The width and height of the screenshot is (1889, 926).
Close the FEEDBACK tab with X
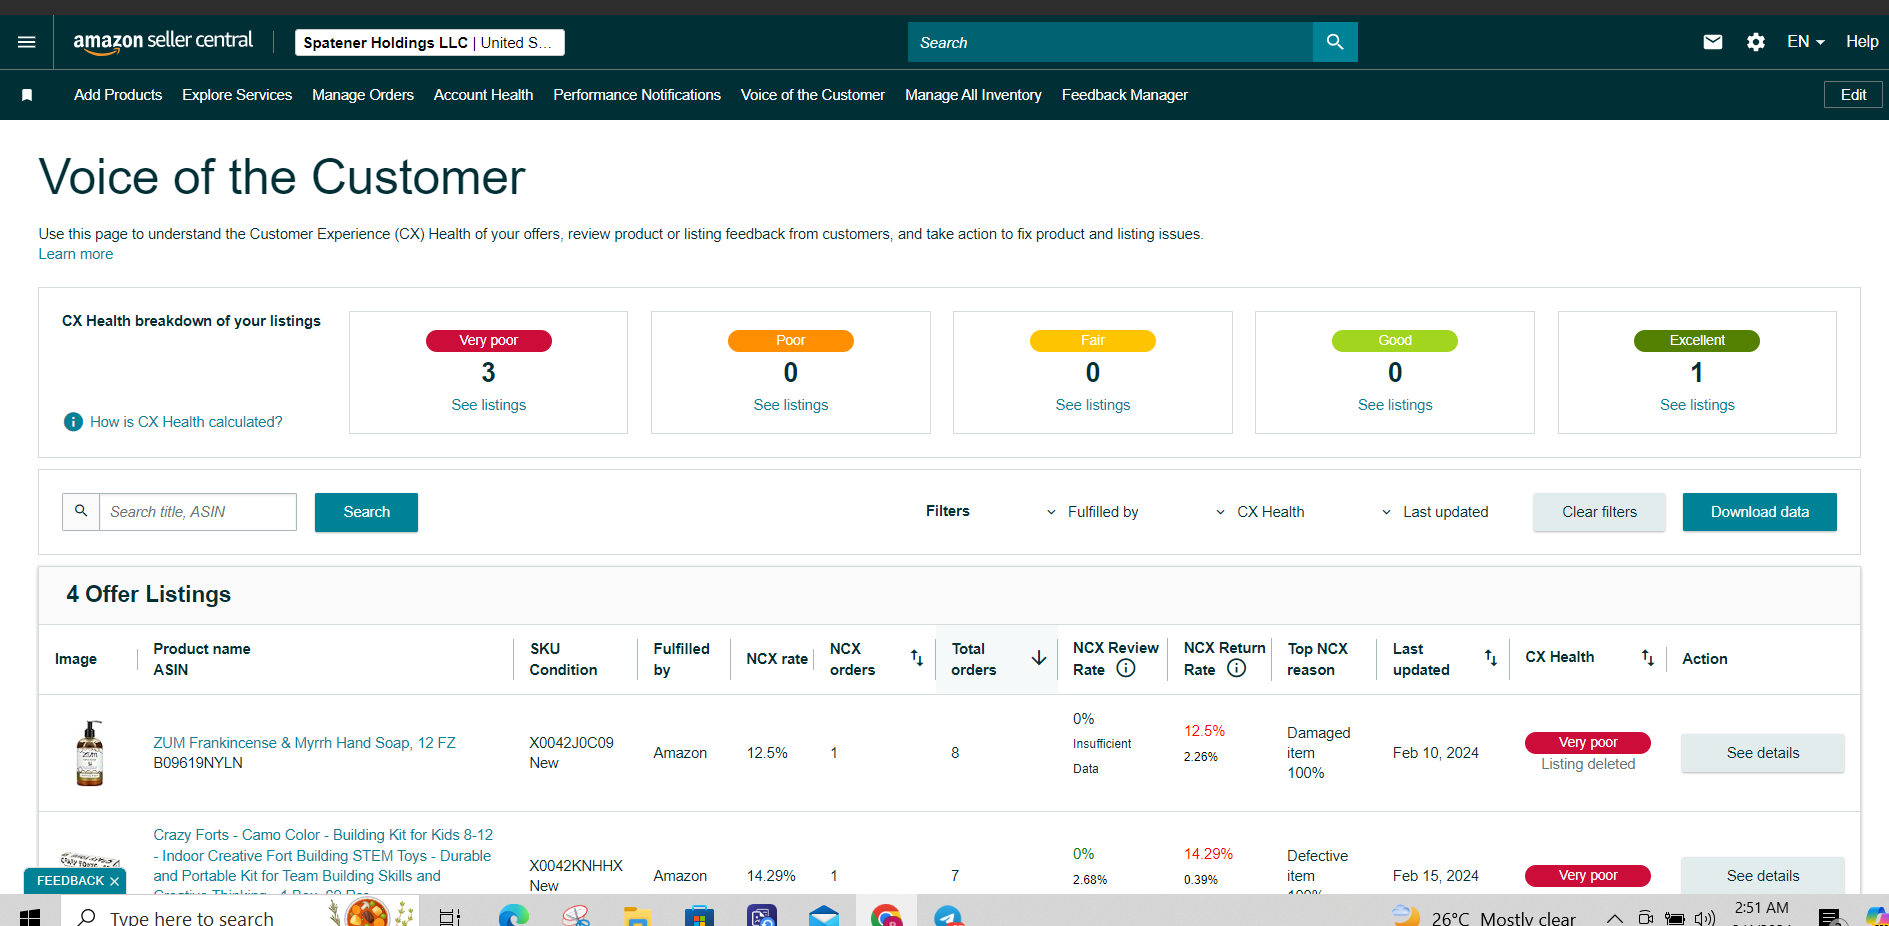click(x=115, y=881)
